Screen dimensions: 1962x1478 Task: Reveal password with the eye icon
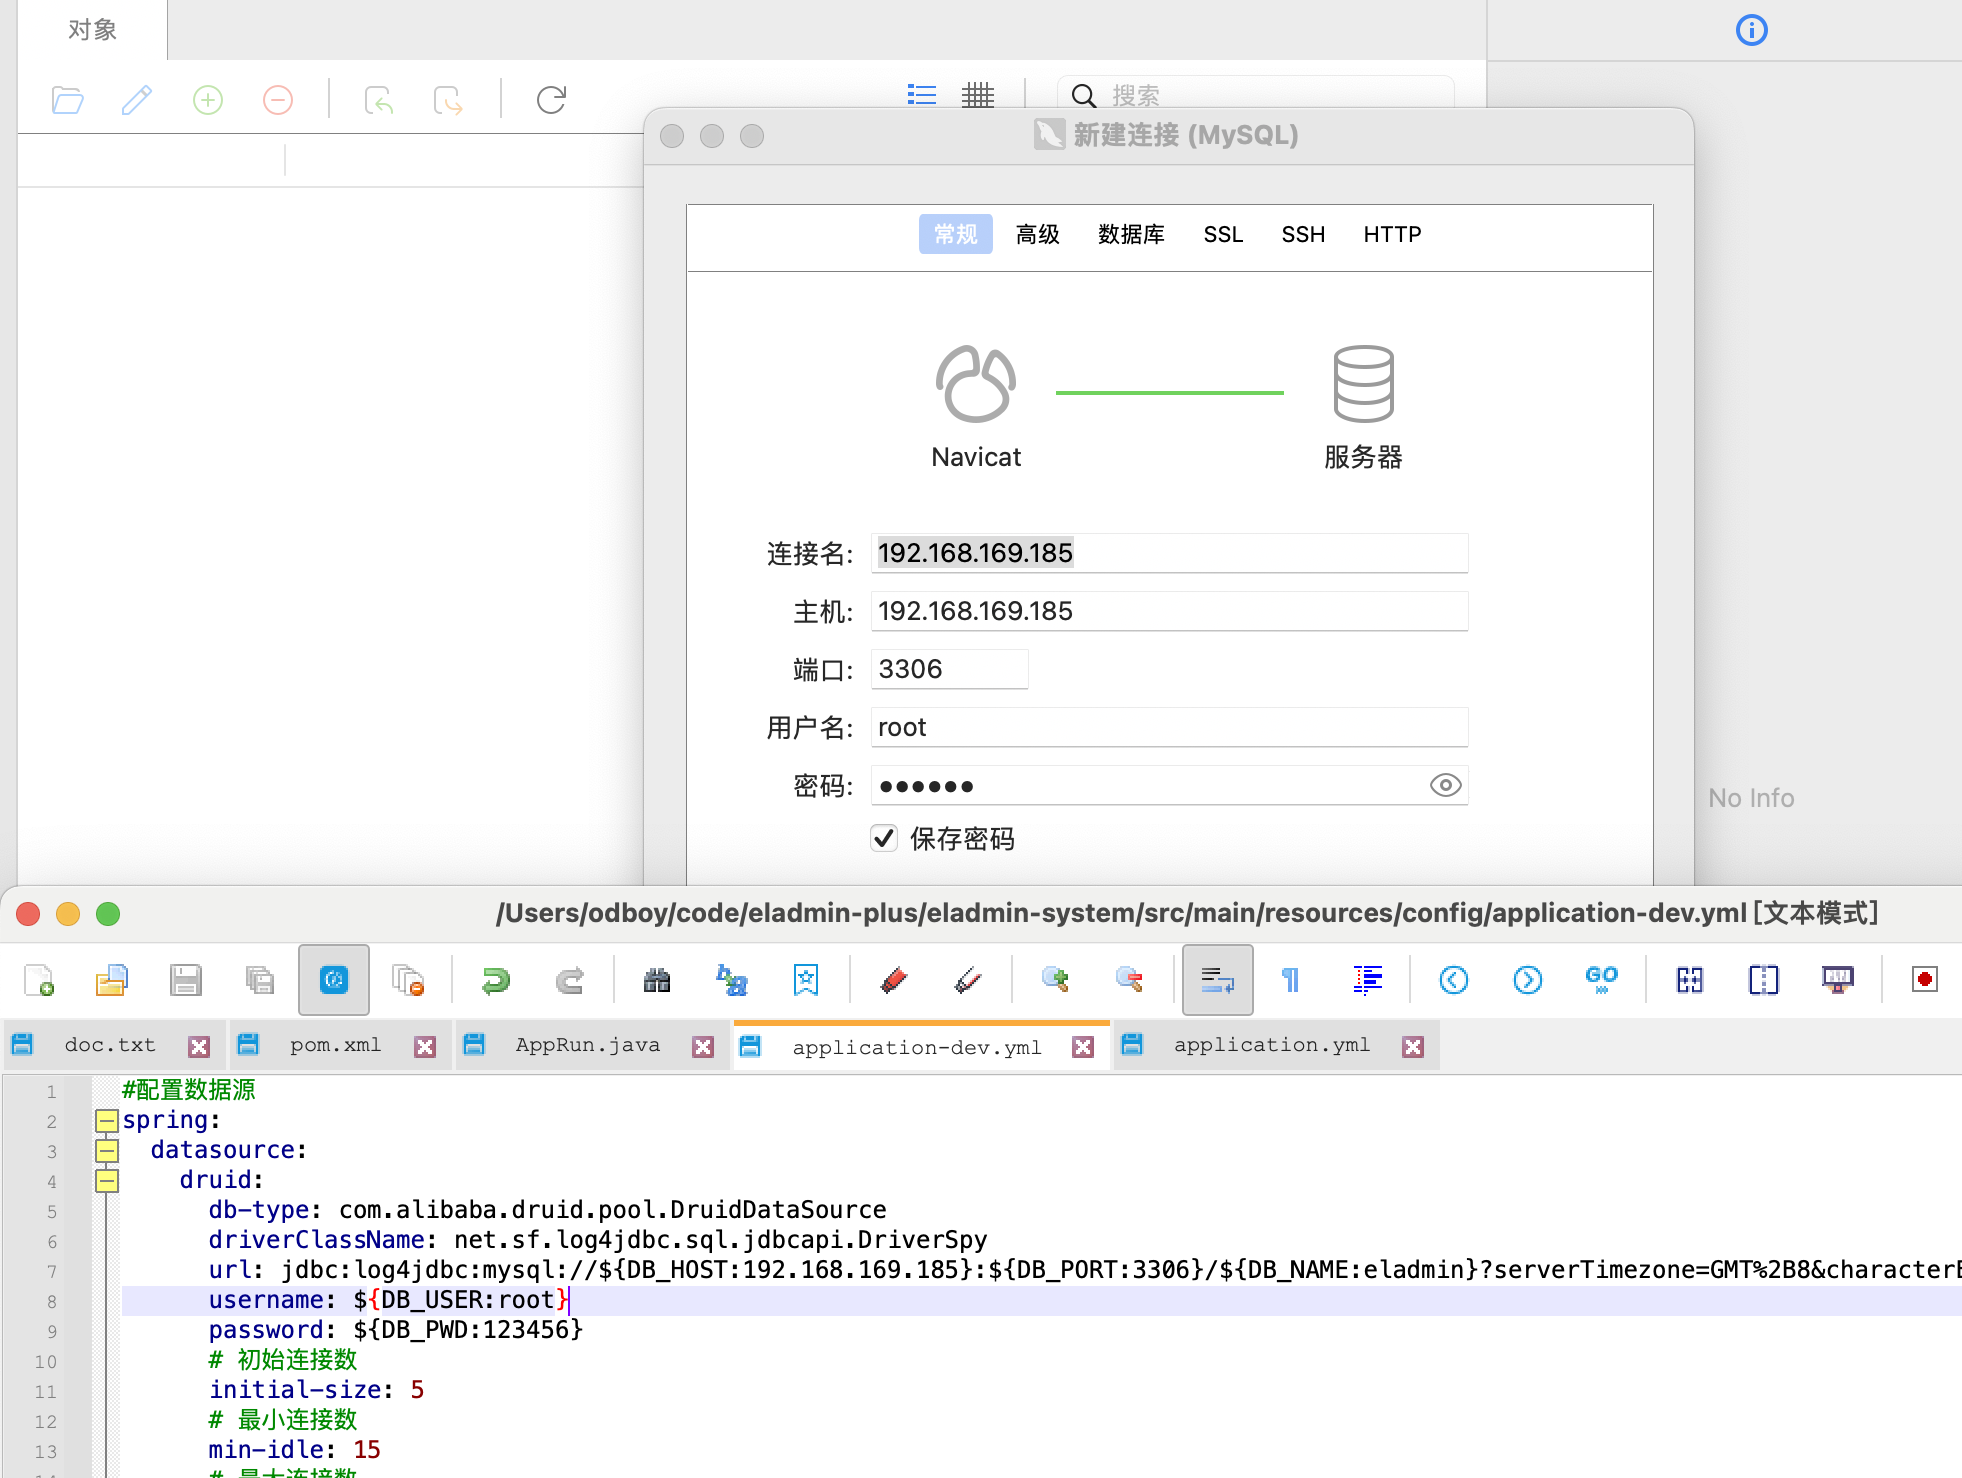coord(1445,785)
